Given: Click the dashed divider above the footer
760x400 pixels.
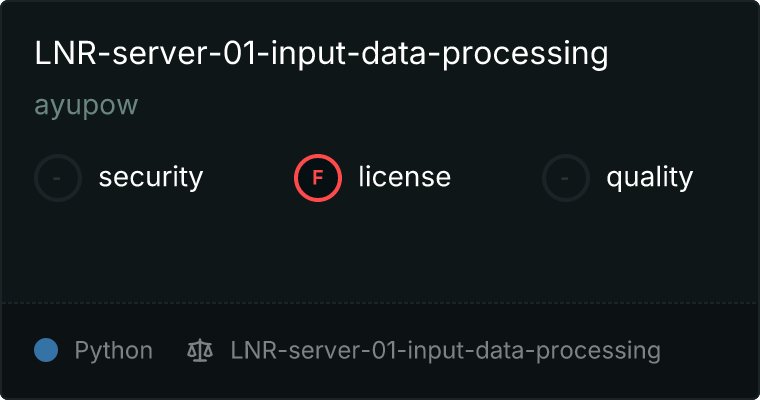Looking at the screenshot, I should point(380,302).
